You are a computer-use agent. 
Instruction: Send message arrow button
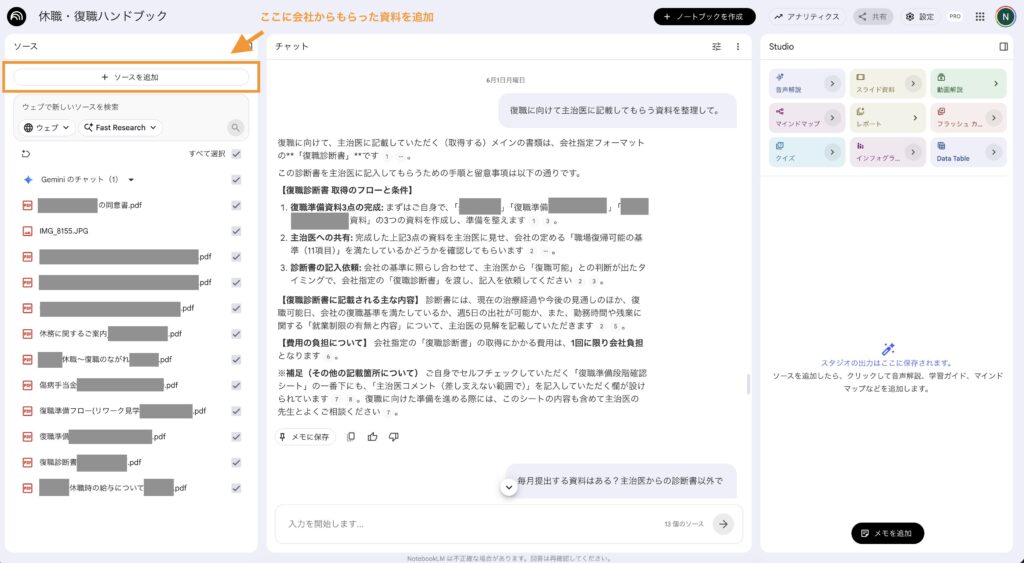pyautogui.click(x=723, y=524)
